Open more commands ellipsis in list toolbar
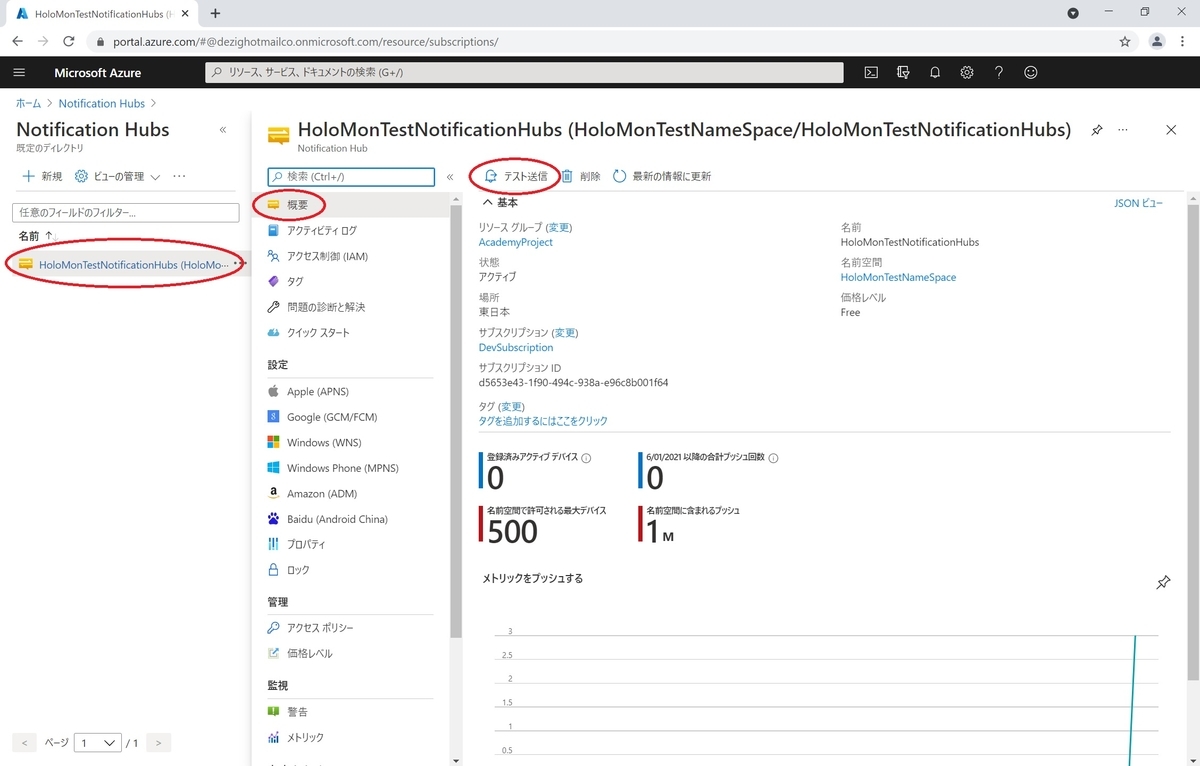This screenshot has width=1200, height=766. [179, 176]
